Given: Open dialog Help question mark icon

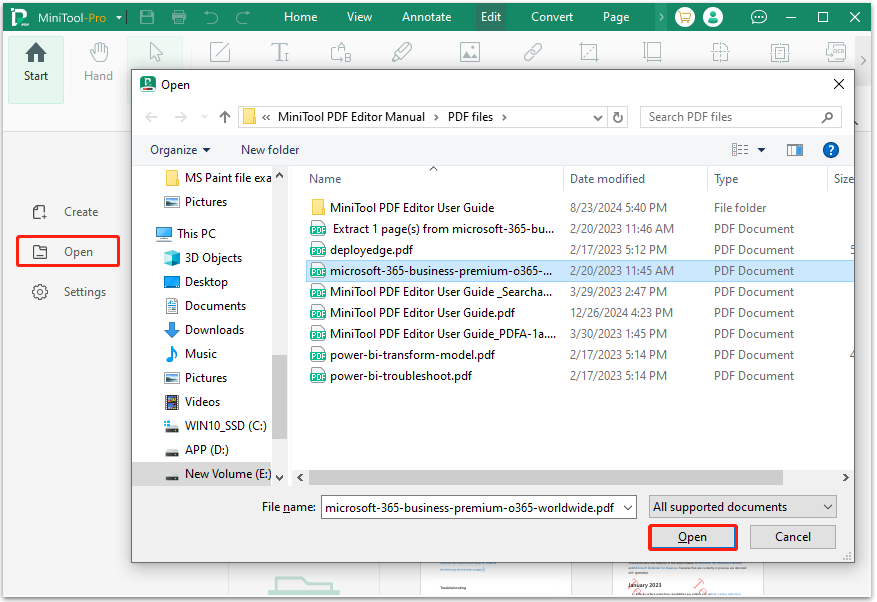Looking at the screenshot, I should click(x=830, y=150).
